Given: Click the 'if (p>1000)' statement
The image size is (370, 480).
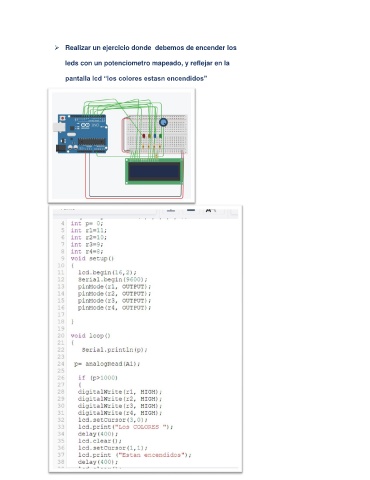Looking at the screenshot, I should 98,378.
